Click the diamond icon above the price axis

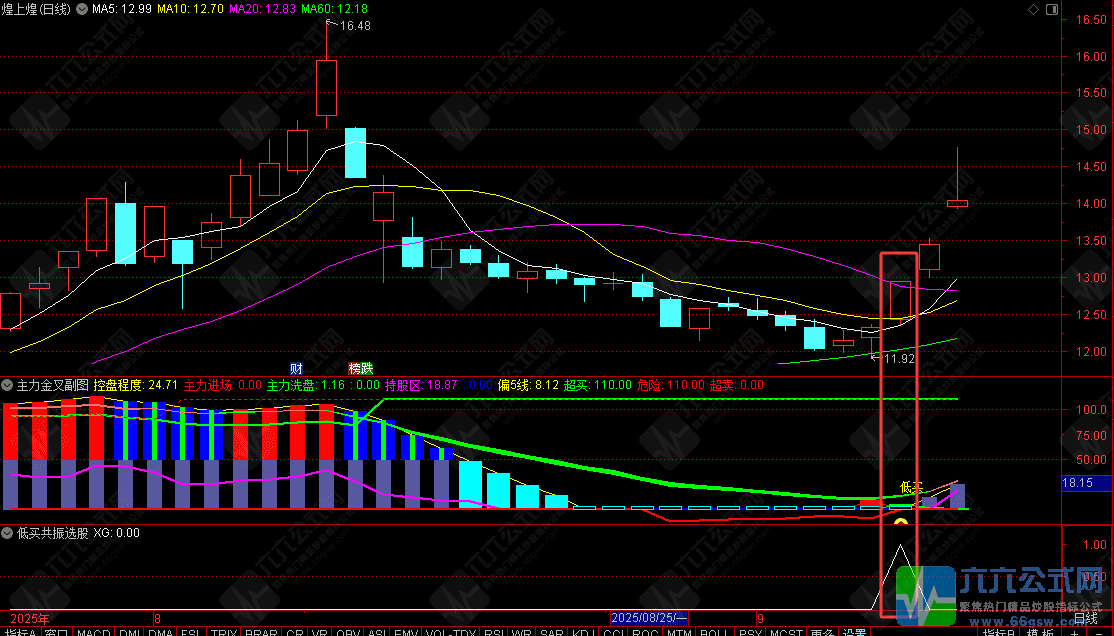coord(1034,9)
